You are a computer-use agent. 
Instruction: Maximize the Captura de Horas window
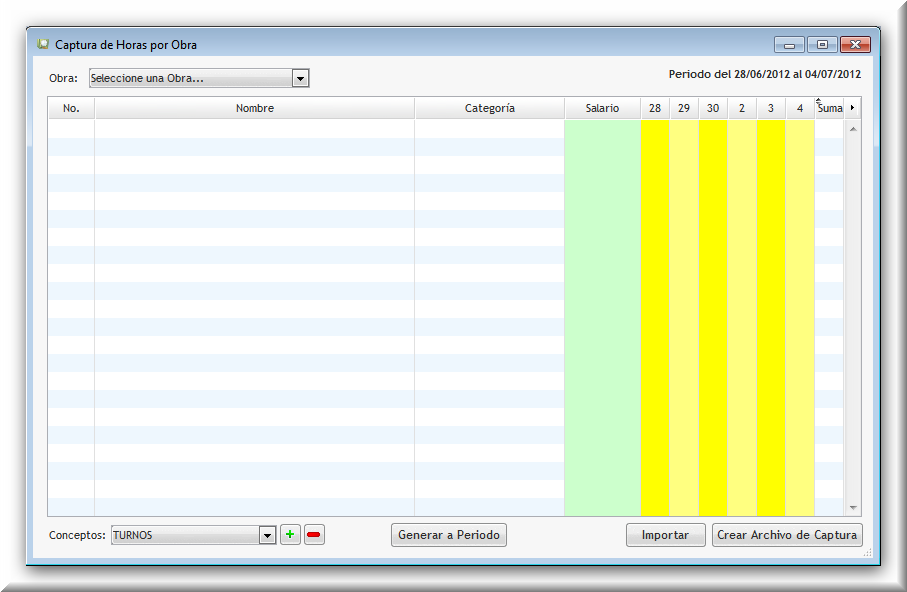[x=822, y=45]
